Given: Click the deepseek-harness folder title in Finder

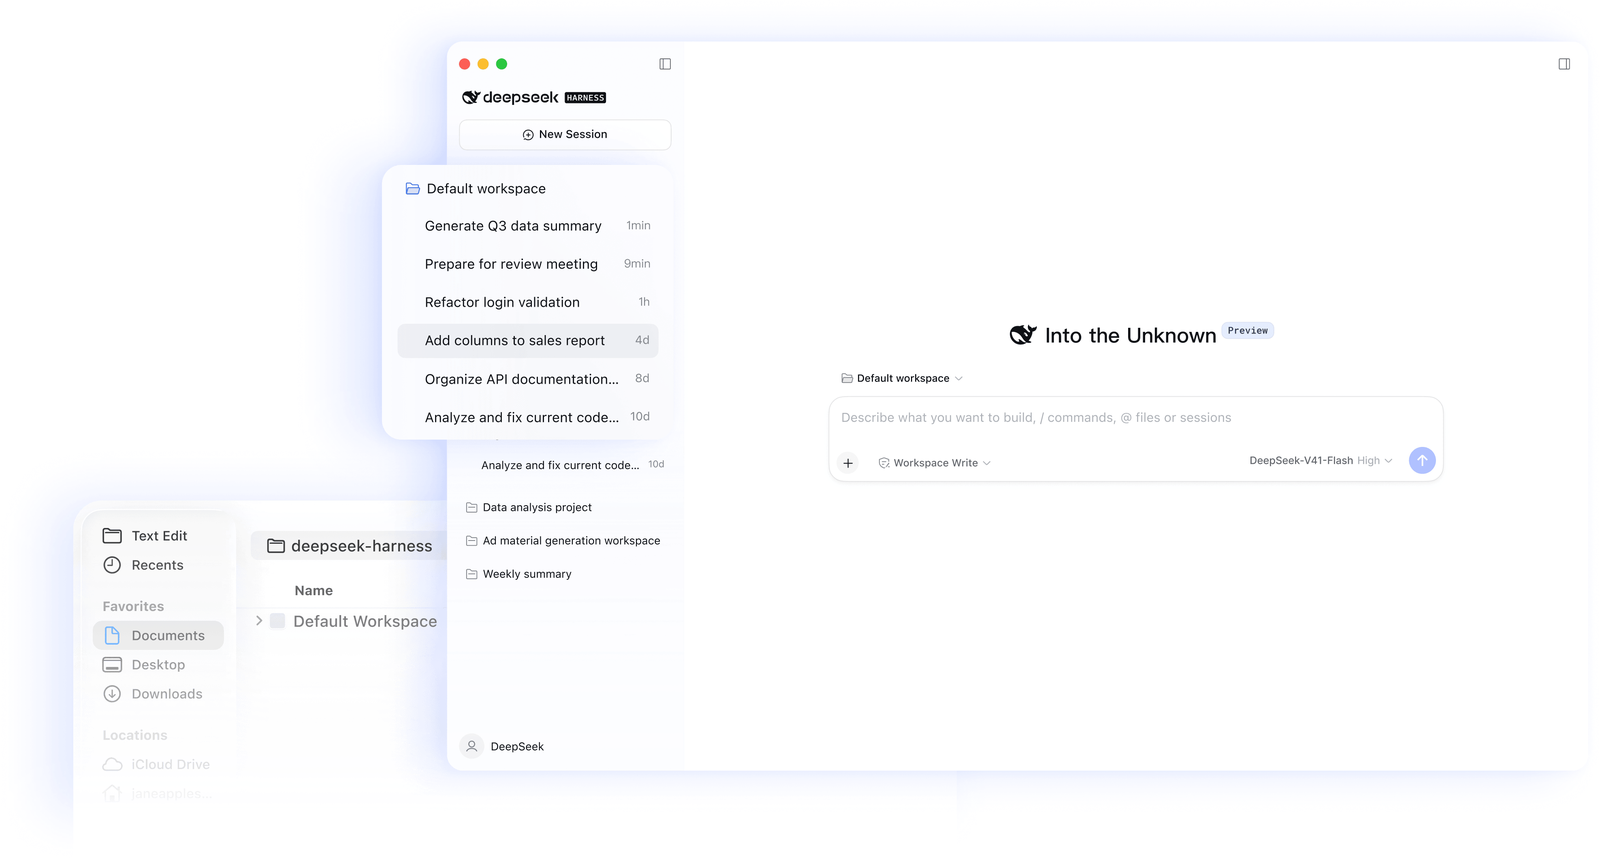Looking at the screenshot, I should 349,546.
